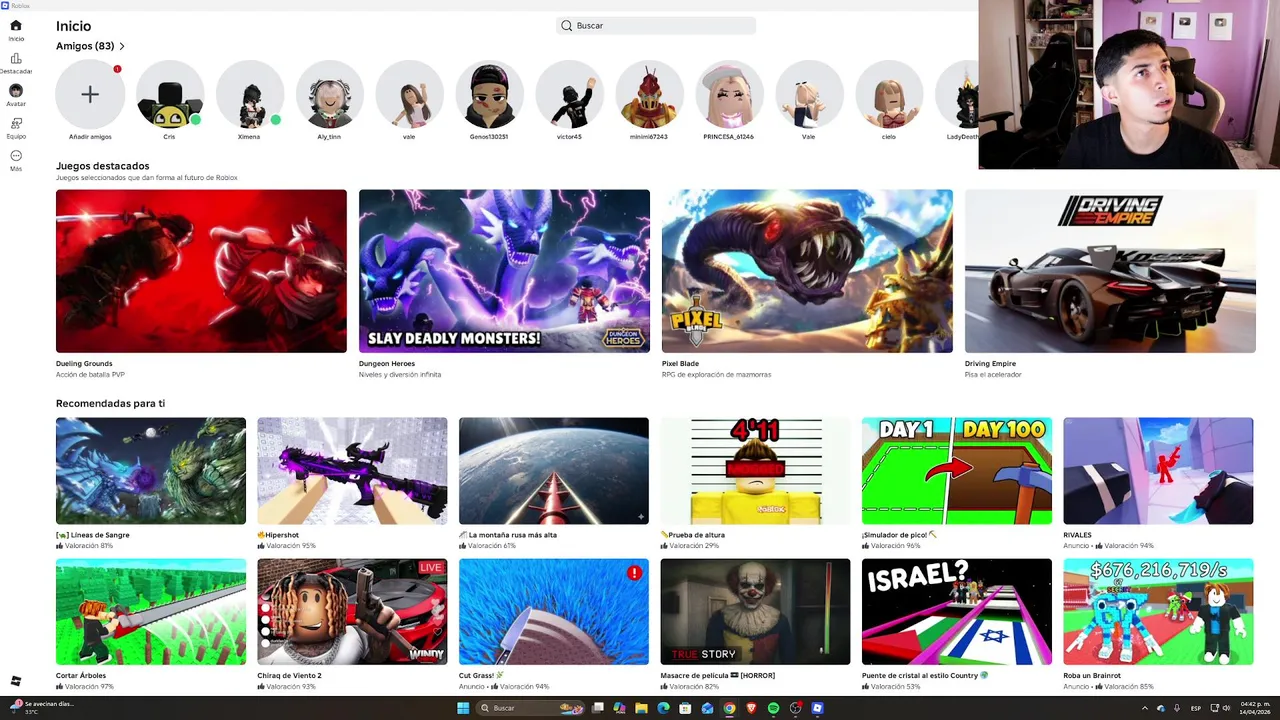Click the Añadir amigos label
The image size is (1280, 720).
[x=90, y=137]
